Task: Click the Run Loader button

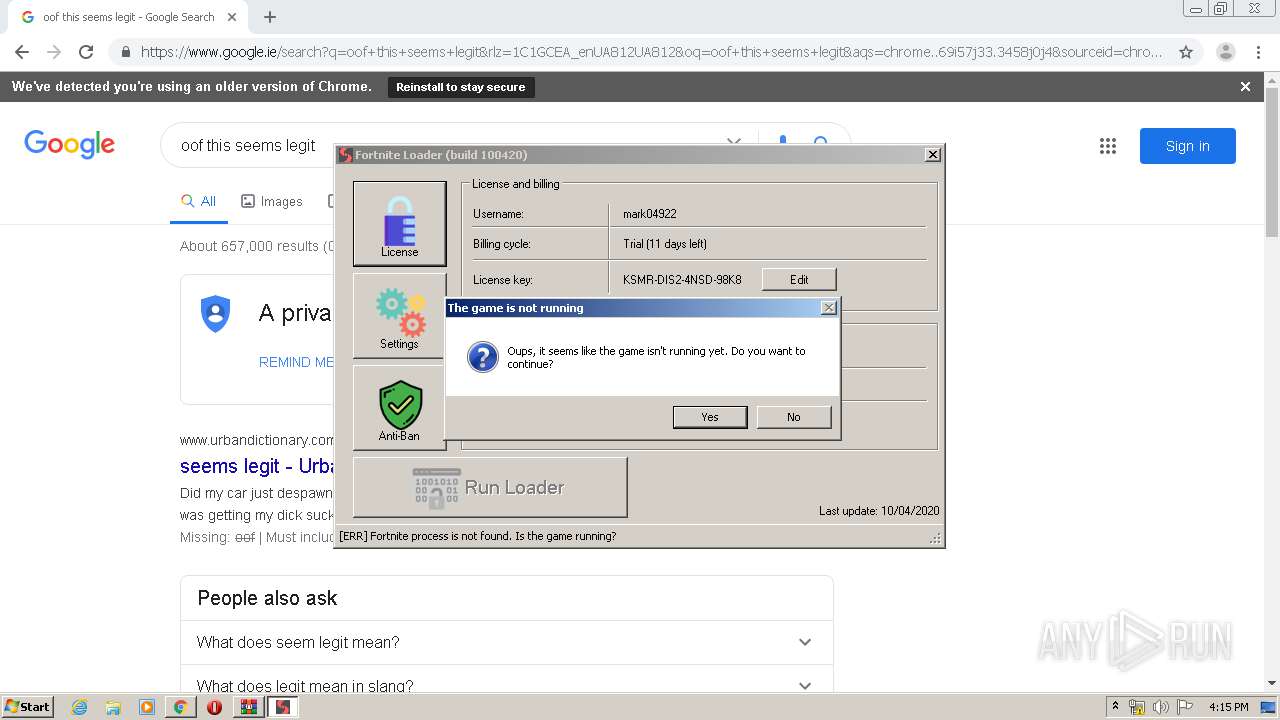Action: coord(490,487)
